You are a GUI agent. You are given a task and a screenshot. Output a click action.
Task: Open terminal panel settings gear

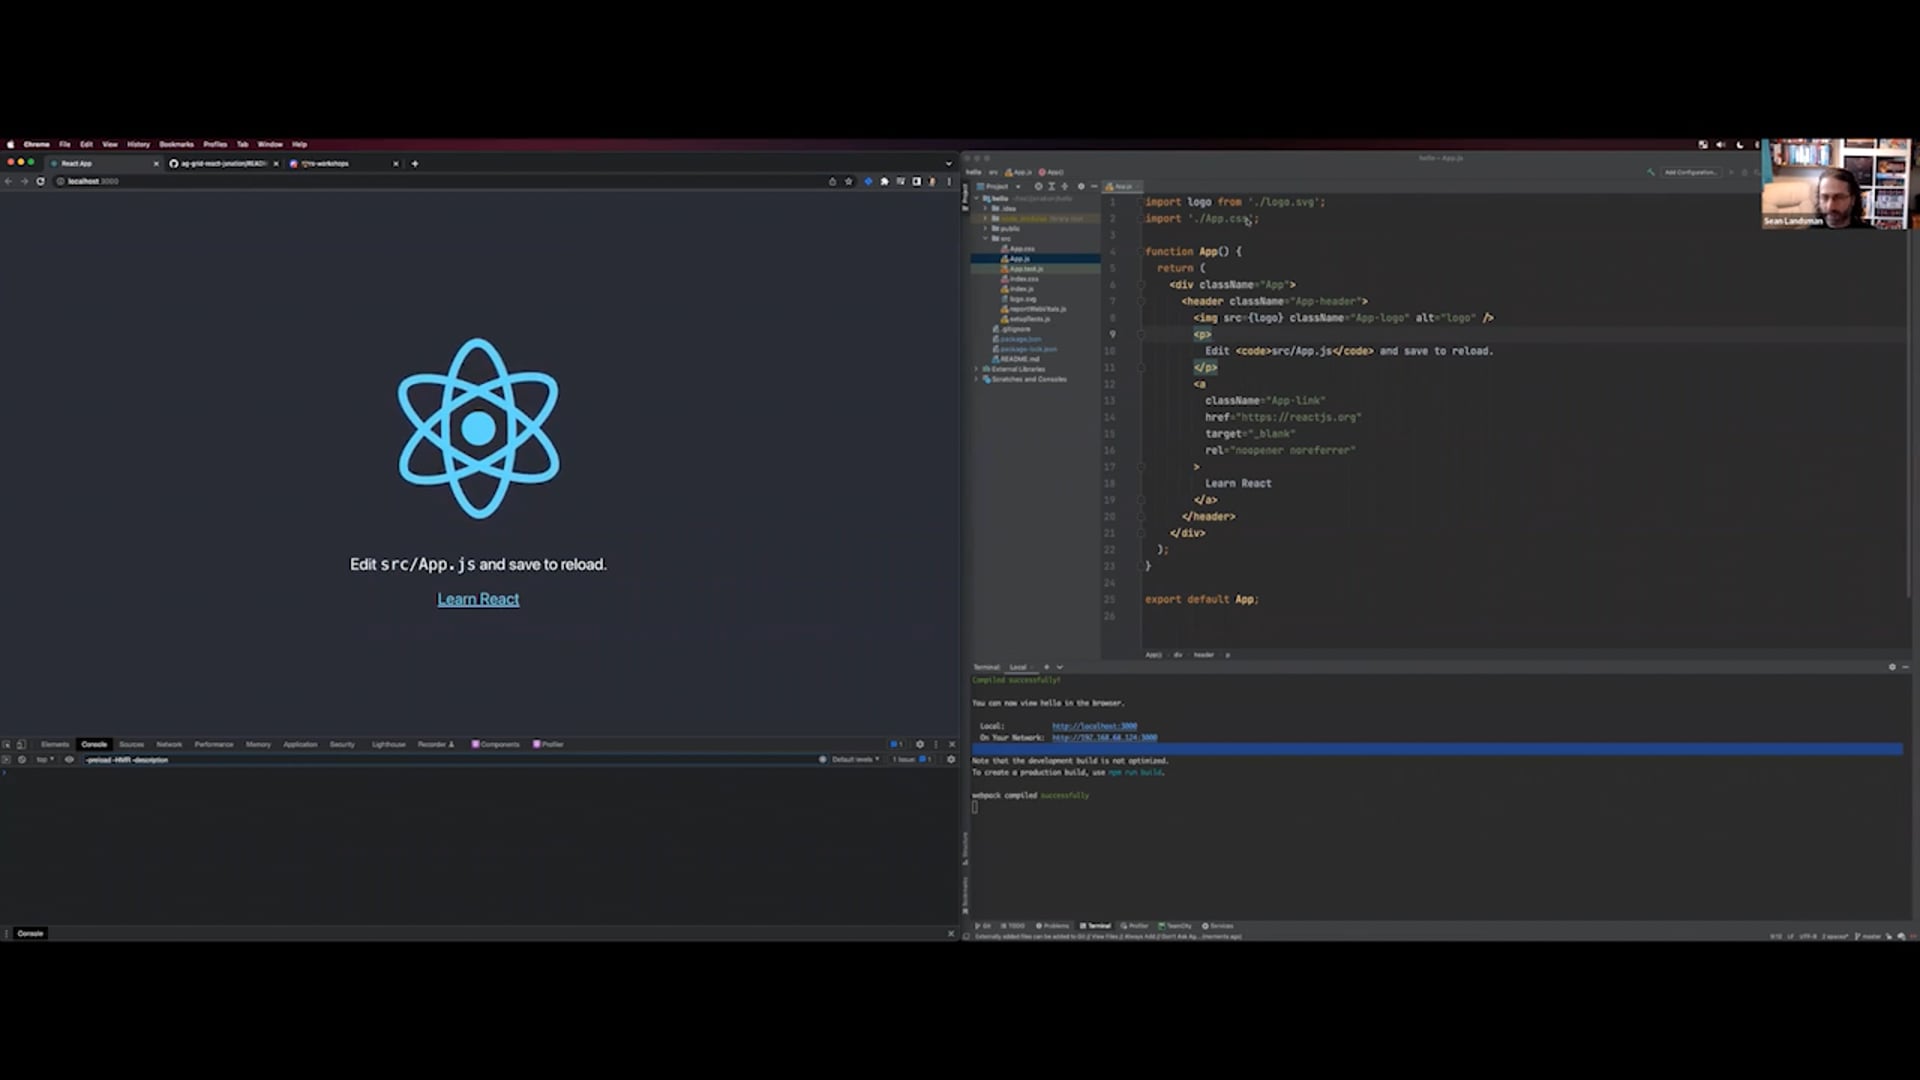pos(1891,667)
